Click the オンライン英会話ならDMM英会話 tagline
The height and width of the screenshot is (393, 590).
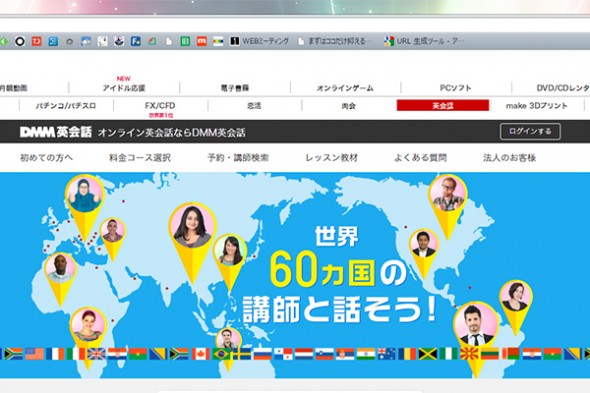pyautogui.click(x=171, y=133)
